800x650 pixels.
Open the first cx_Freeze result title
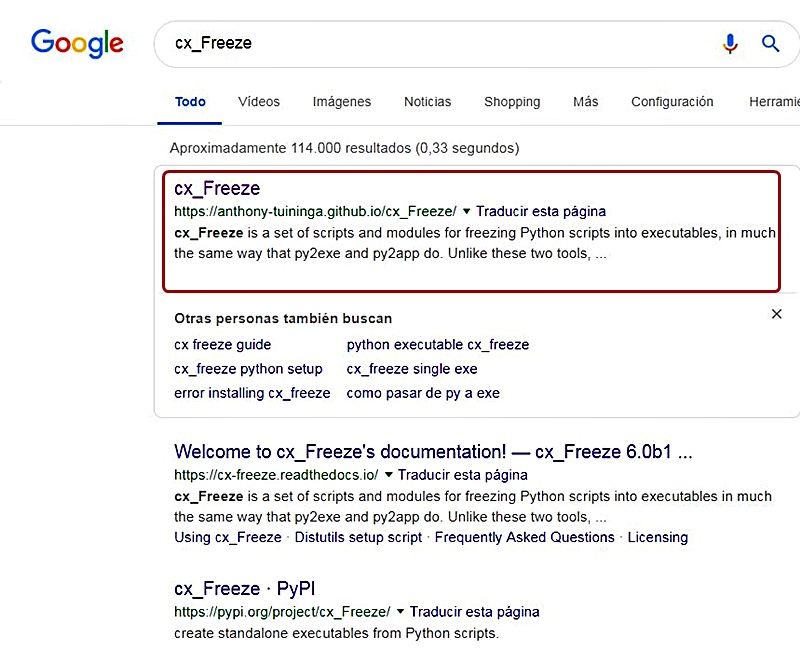217,188
